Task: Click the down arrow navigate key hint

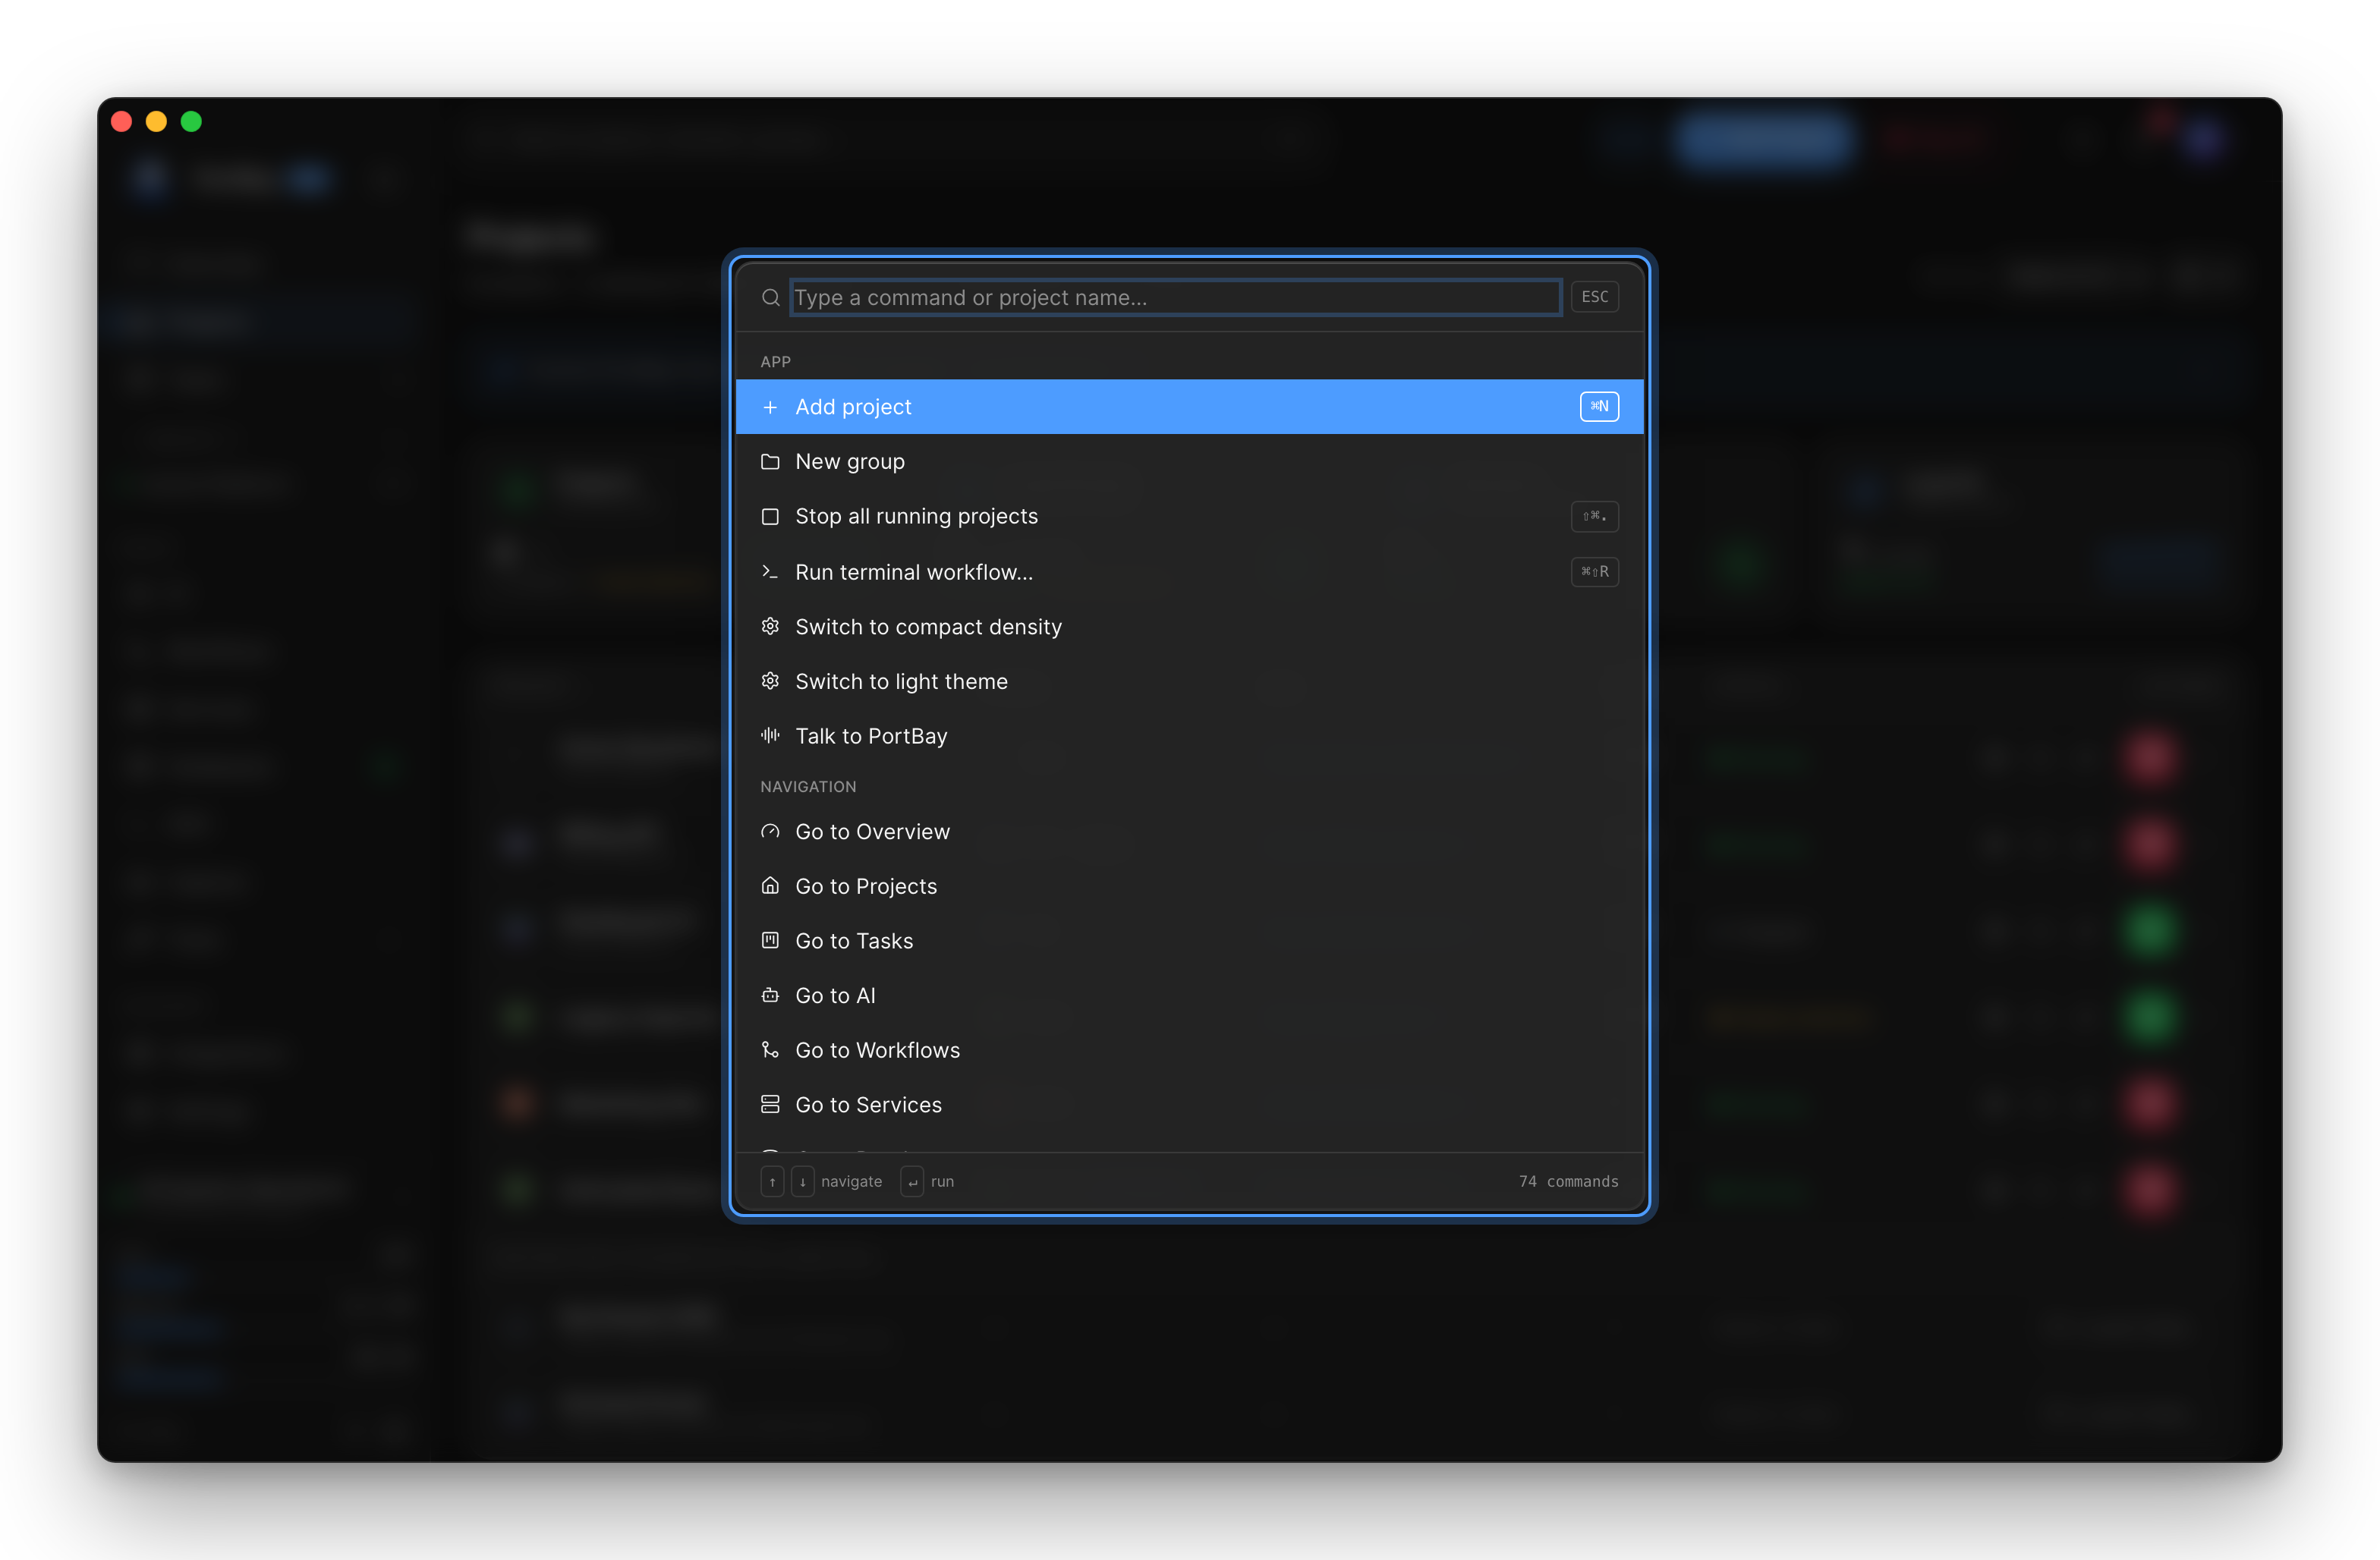Action: click(x=802, y=1182)
